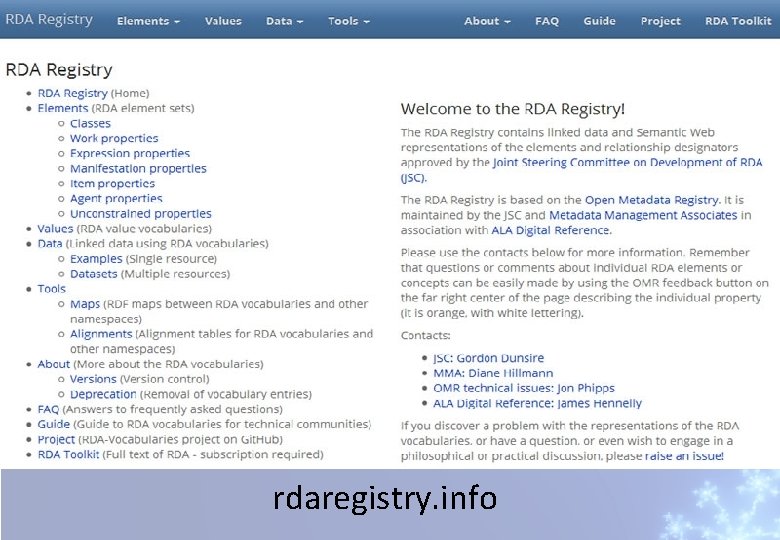Open RDA Toolkit from the top navigation bar
Screen dimensions: 780x540
(738, 21)
